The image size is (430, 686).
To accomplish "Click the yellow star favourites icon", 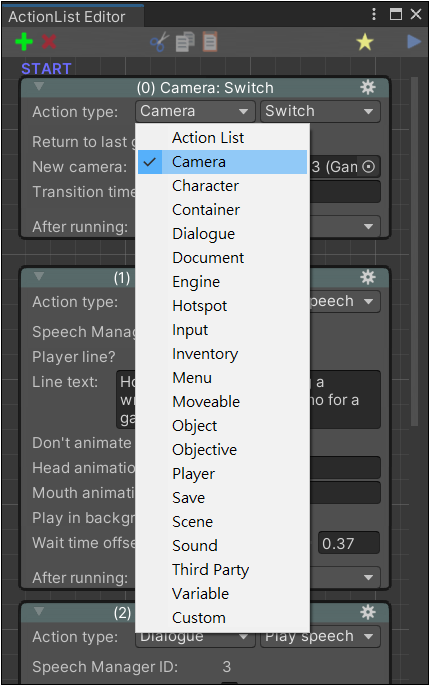I will point(365,42).
